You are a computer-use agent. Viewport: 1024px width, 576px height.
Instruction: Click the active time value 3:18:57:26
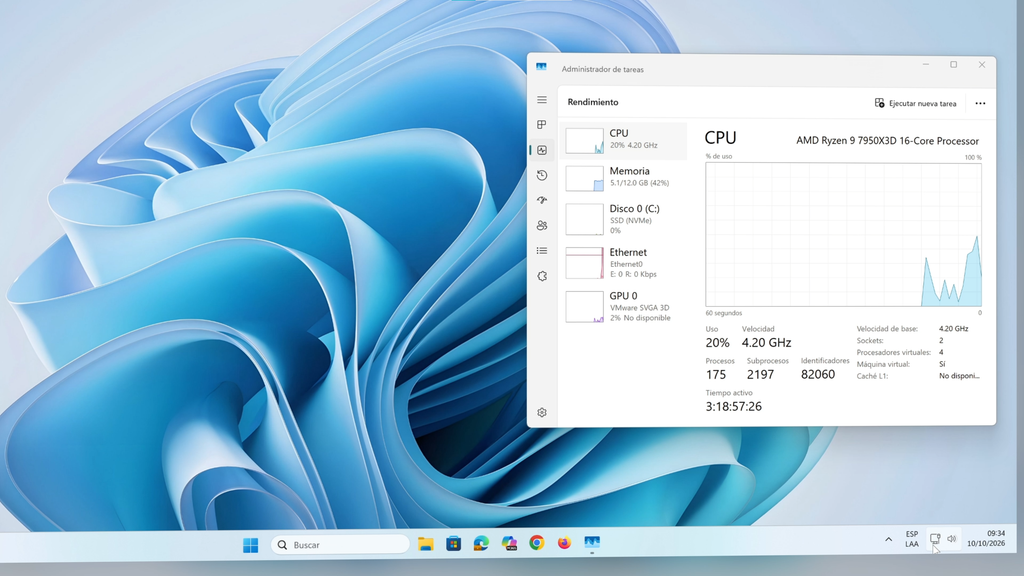[x=733, y=406]
